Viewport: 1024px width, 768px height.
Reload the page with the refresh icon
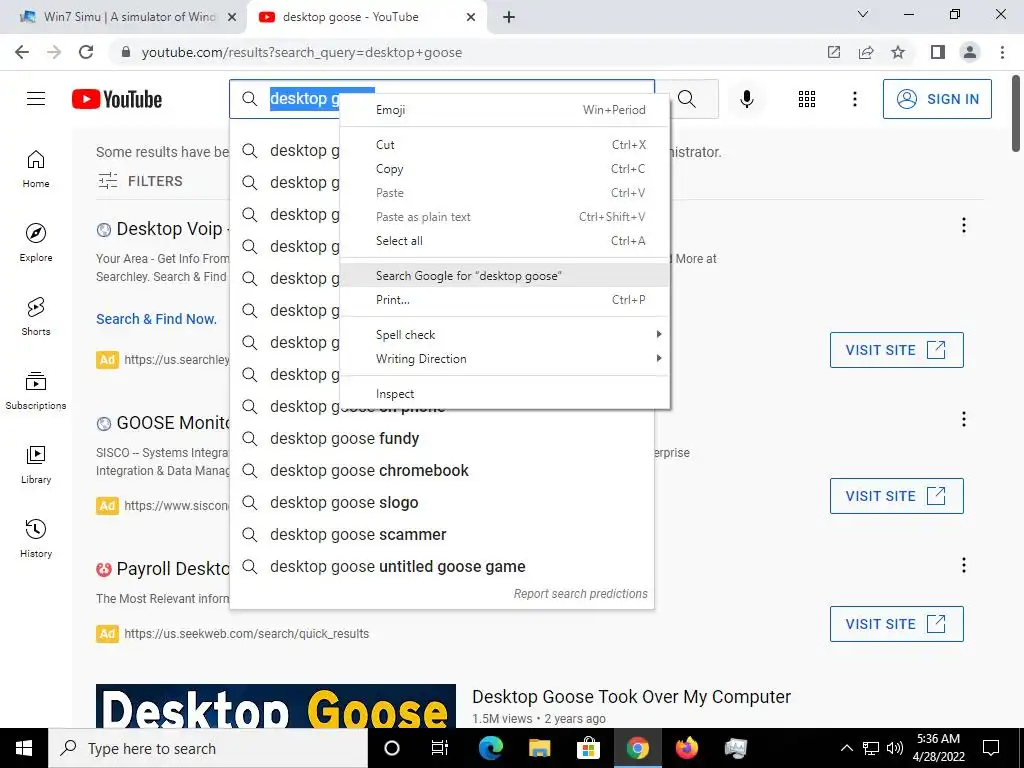[x=86, y=52]
